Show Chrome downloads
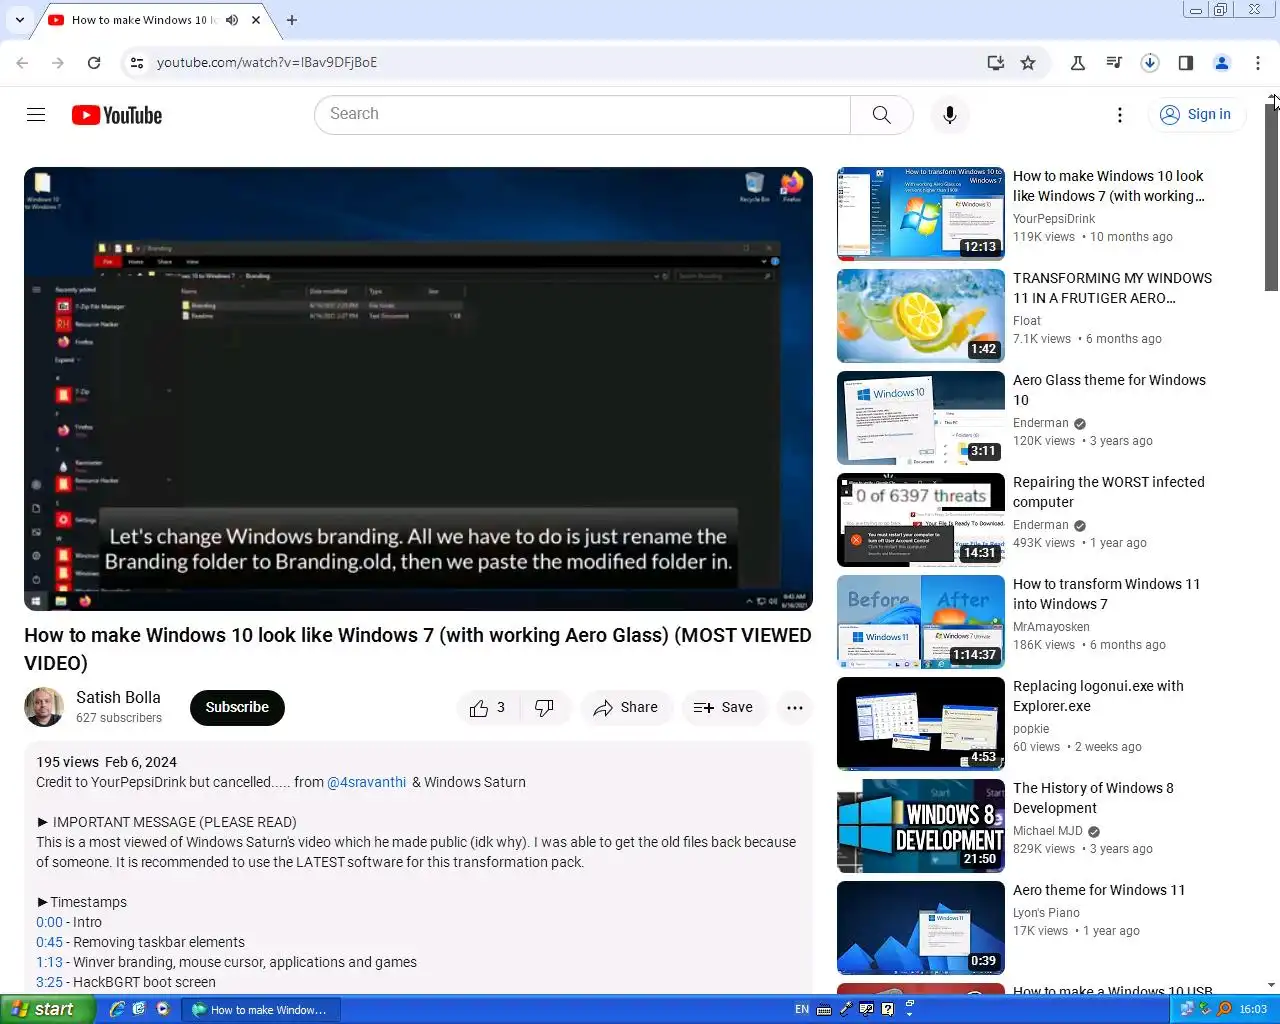 point(1150,62)
